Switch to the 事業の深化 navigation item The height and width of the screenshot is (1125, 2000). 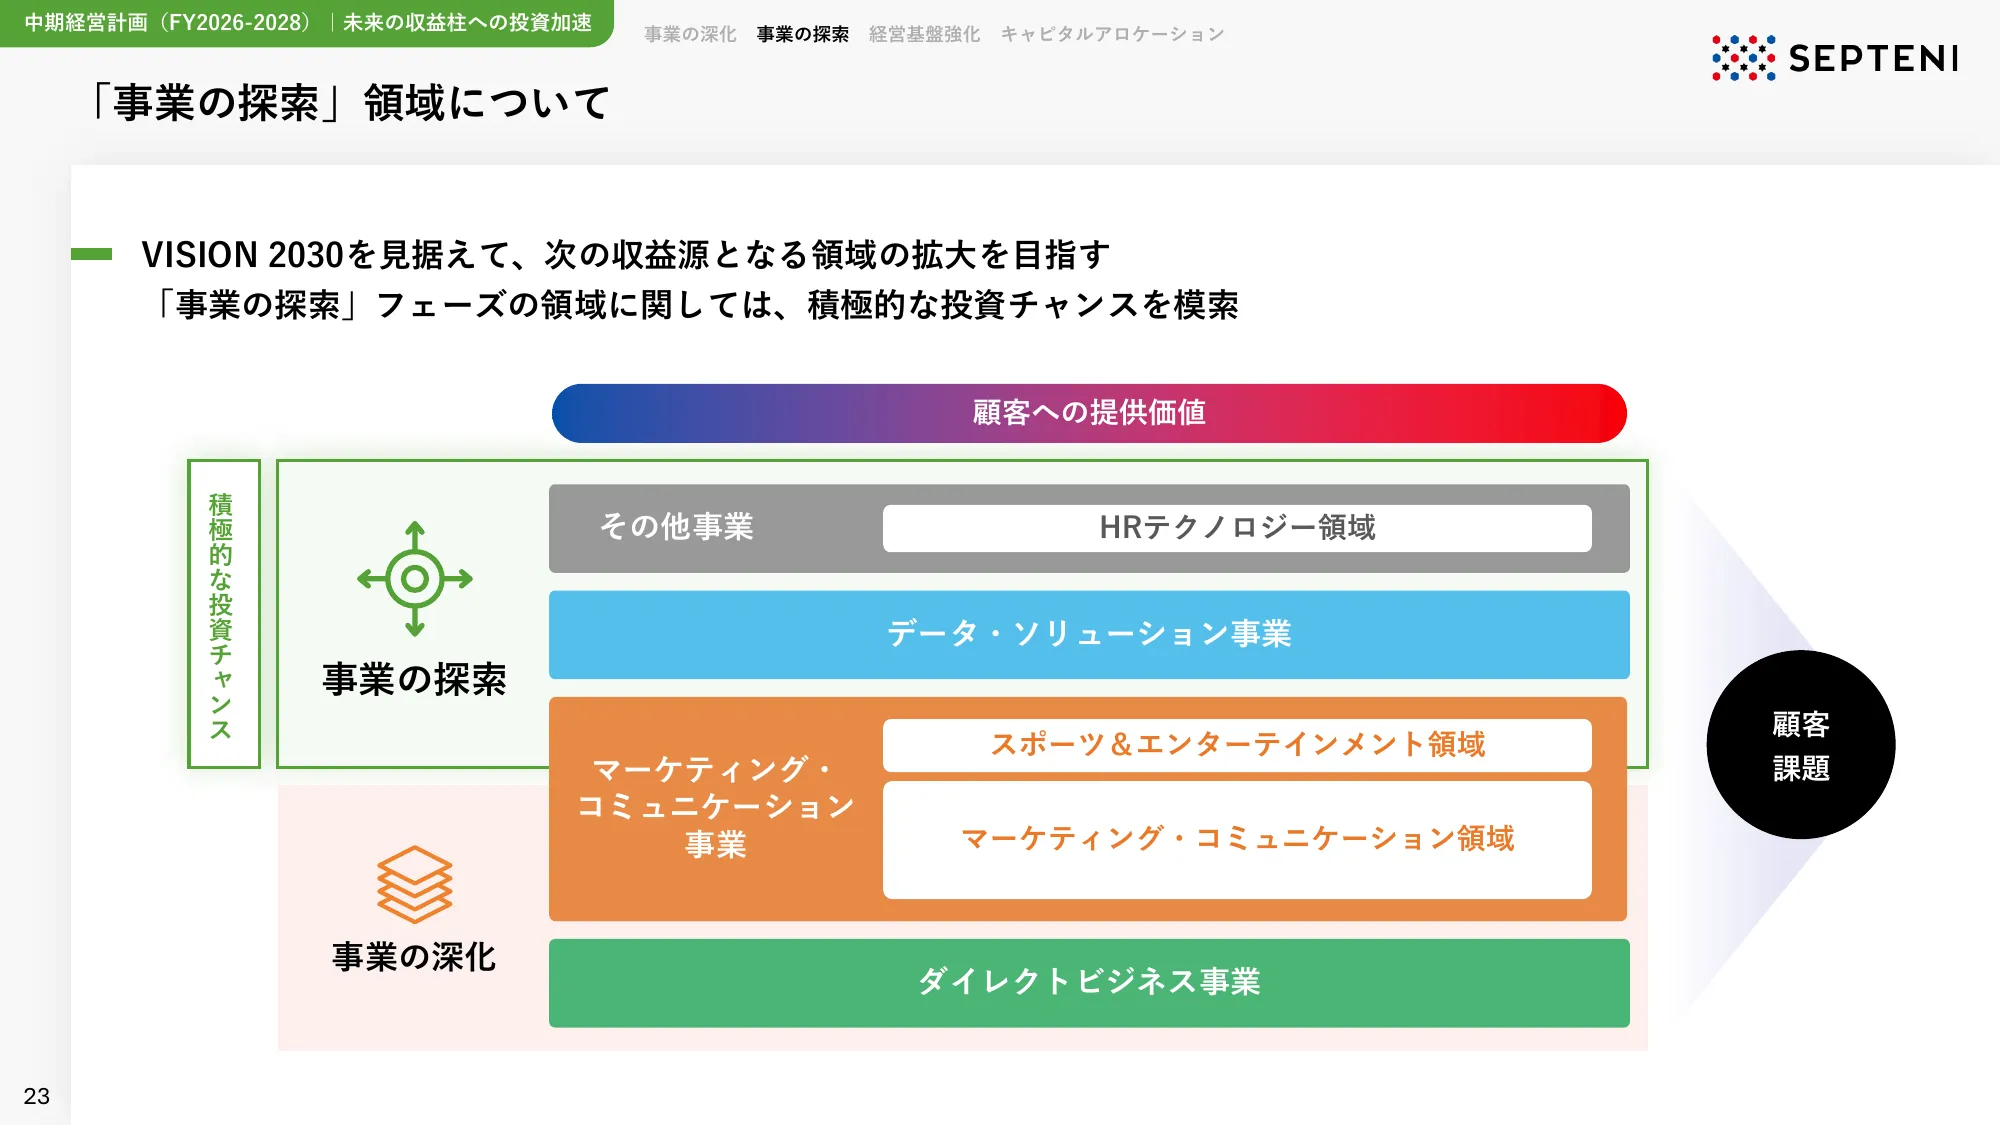point(688,33)
